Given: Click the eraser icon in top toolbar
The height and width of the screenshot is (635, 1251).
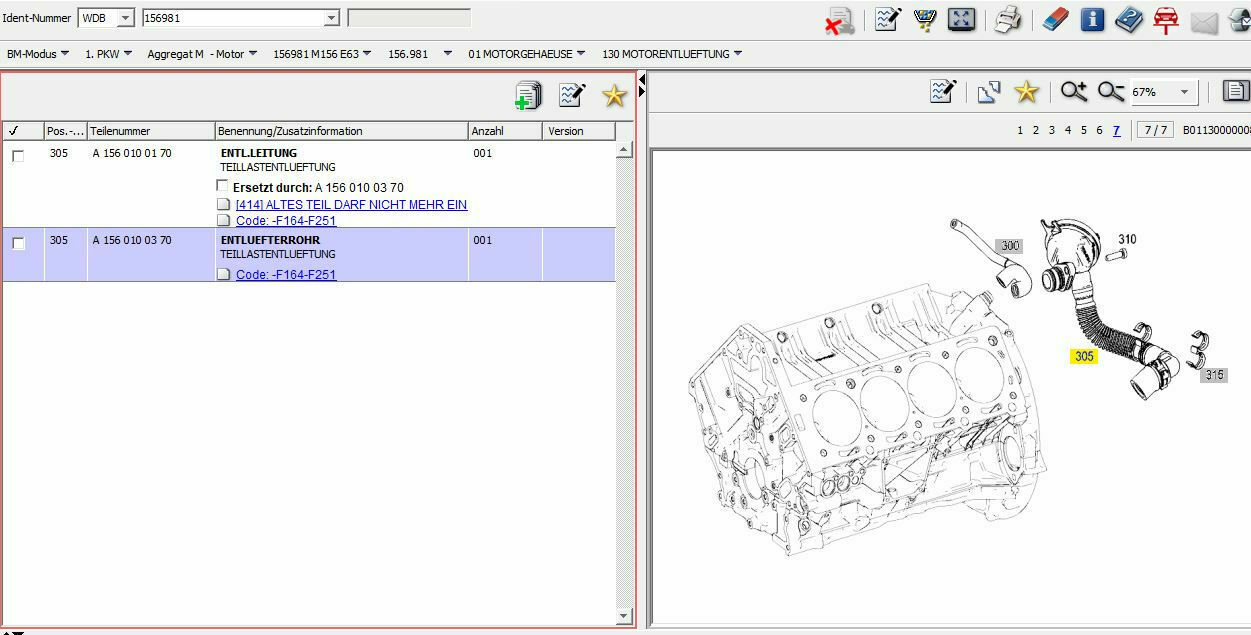Looking at the screenshot, I should click(x=1055, y=19).
